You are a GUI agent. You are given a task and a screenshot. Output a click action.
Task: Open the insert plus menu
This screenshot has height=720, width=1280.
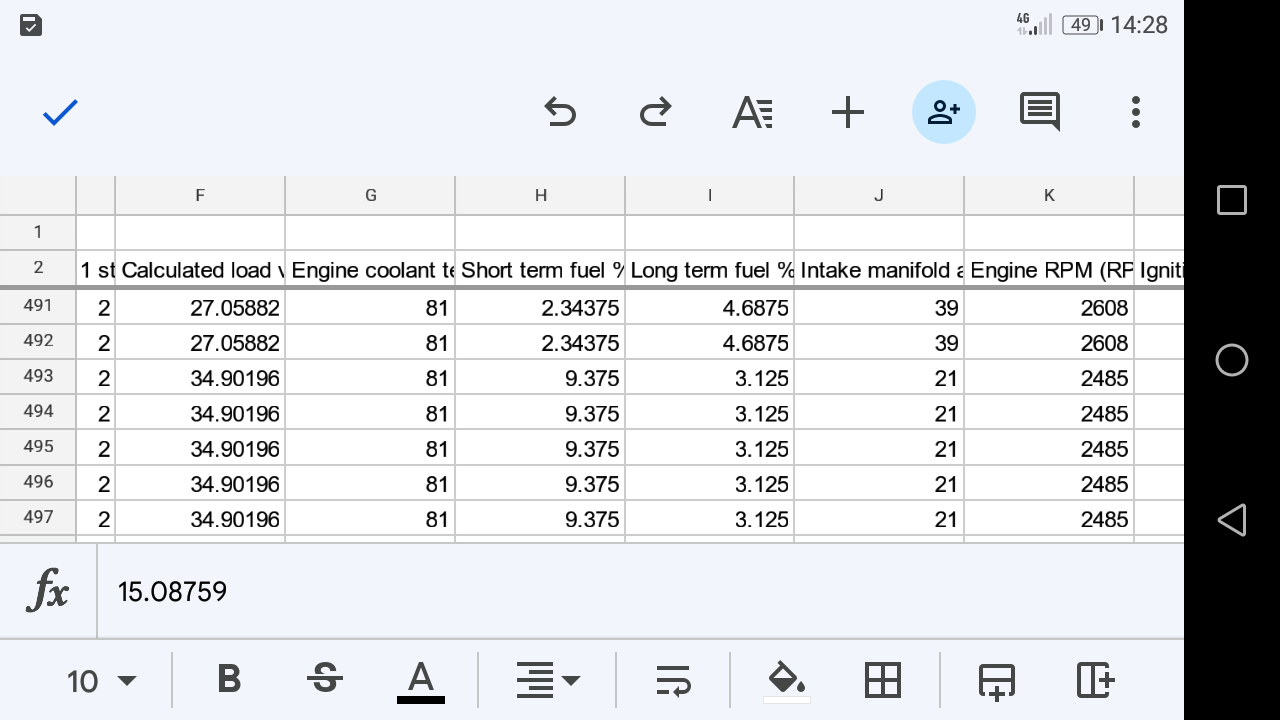click(847, 112)
